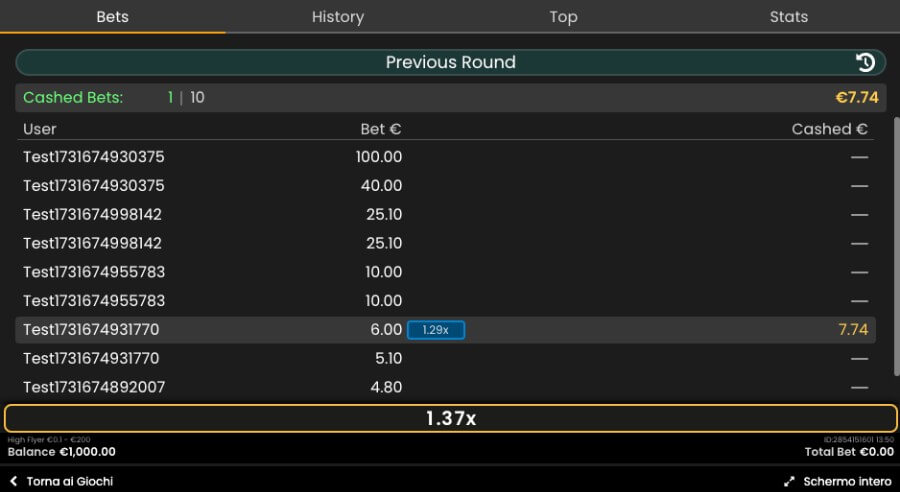Click the High Flyer €0.1 - €200 label
The width and height of the screenshot is (900, 492).
tap(49, 440)
